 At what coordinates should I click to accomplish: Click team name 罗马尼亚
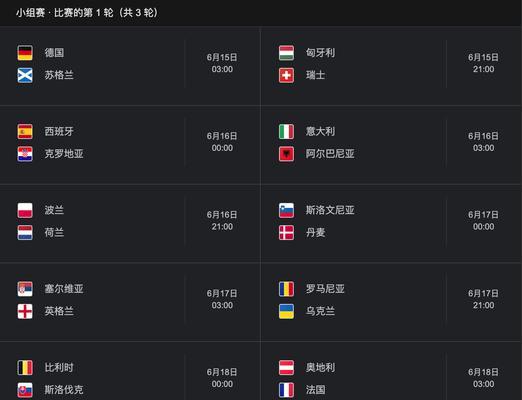click(x=325, y=289)
